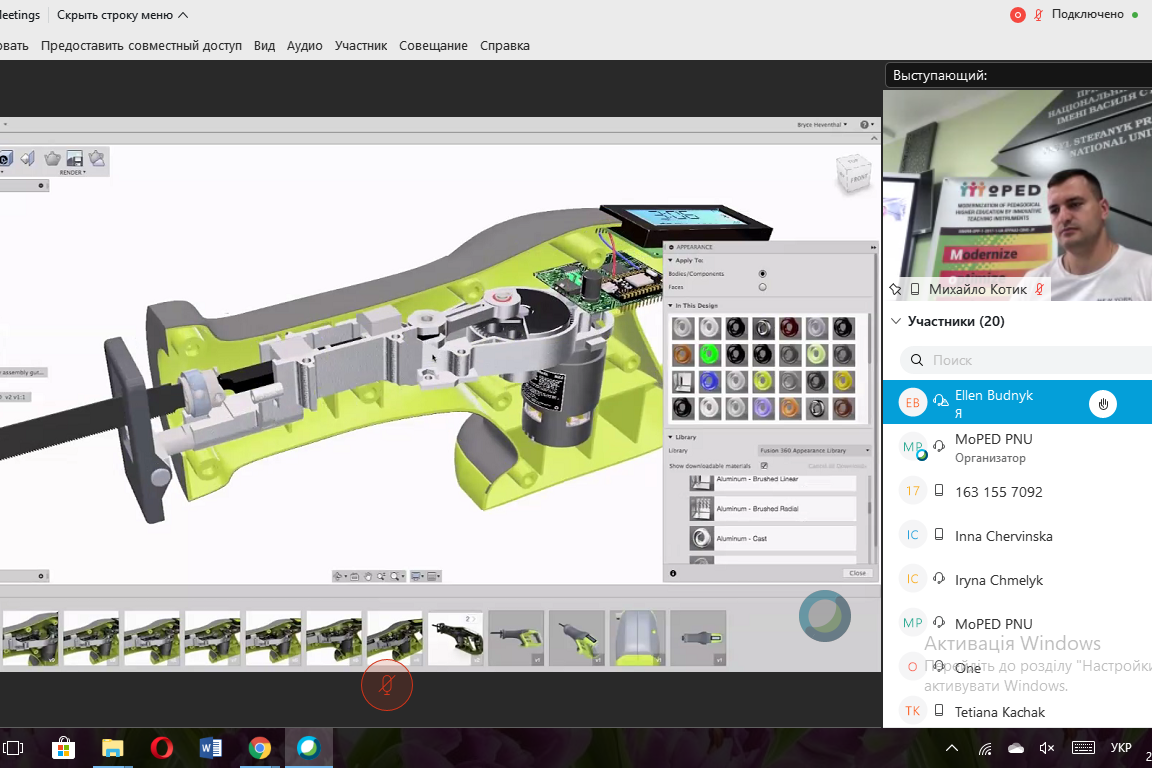This screenshot has height=768, width=1152.
Task: Open Opera browser from the taskbar
Action: 161,748
